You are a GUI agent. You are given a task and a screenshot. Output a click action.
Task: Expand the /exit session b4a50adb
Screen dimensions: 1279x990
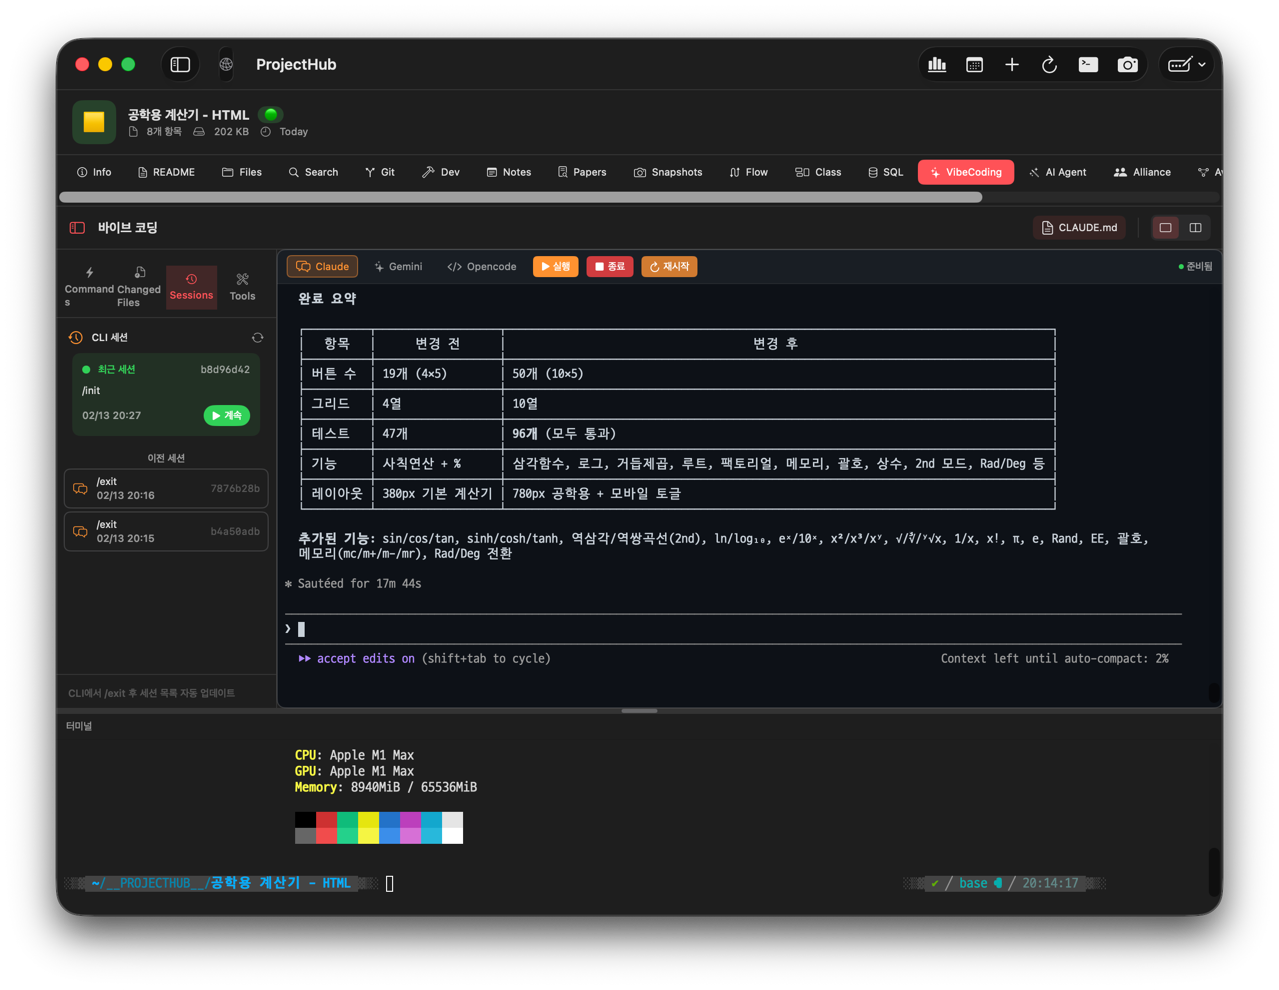pyautogui.click(x=166, y=532)
